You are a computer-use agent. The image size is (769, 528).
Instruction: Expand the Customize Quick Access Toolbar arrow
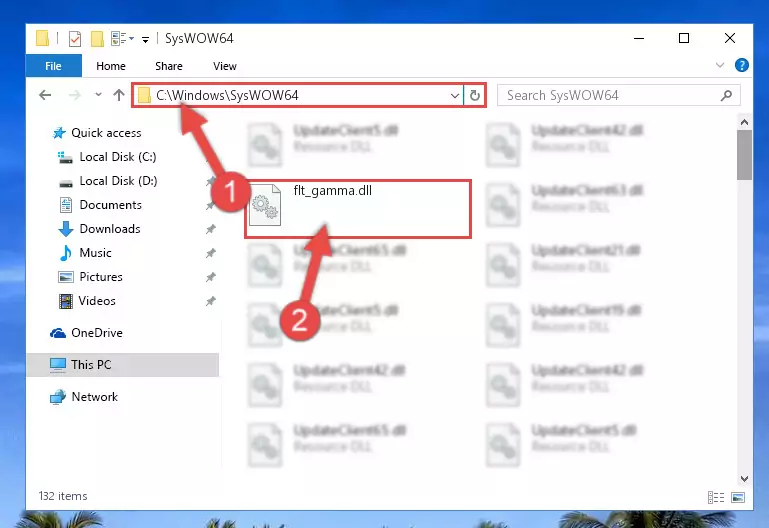(145, 40)
